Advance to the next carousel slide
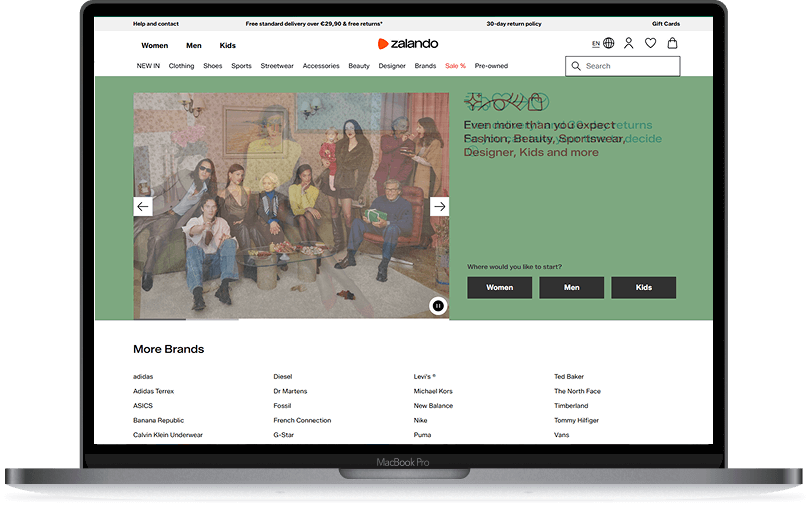This screenshot has height=505, width=811. click(439, 206)
